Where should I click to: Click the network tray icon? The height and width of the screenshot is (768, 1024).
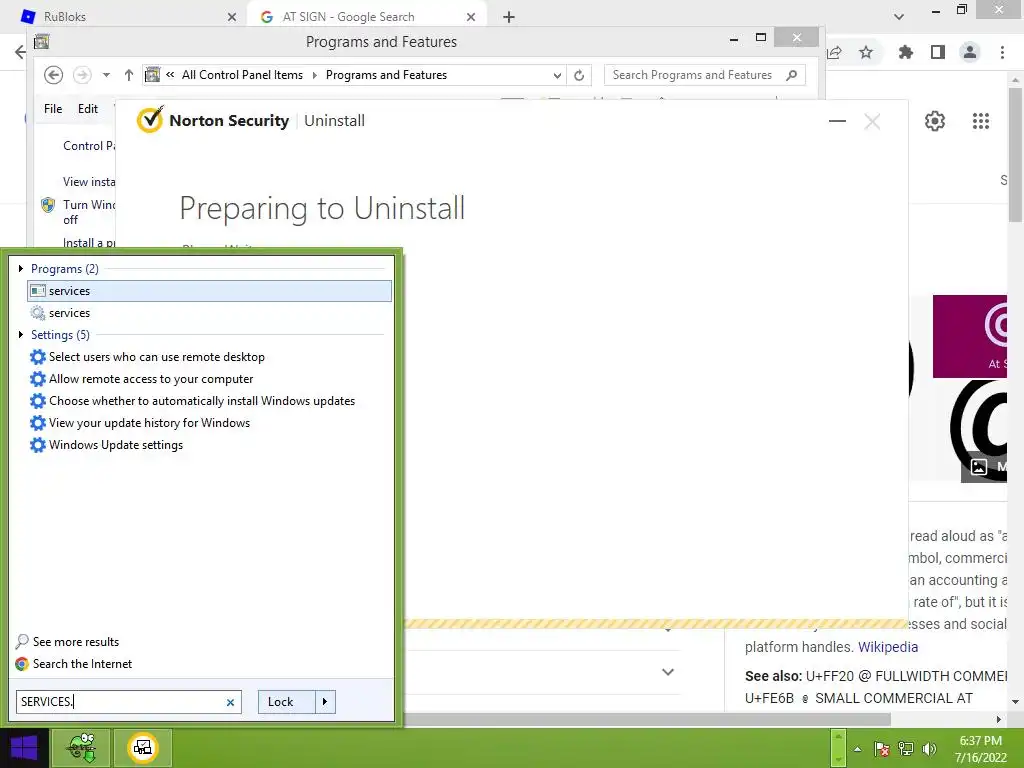pos(906,749)
